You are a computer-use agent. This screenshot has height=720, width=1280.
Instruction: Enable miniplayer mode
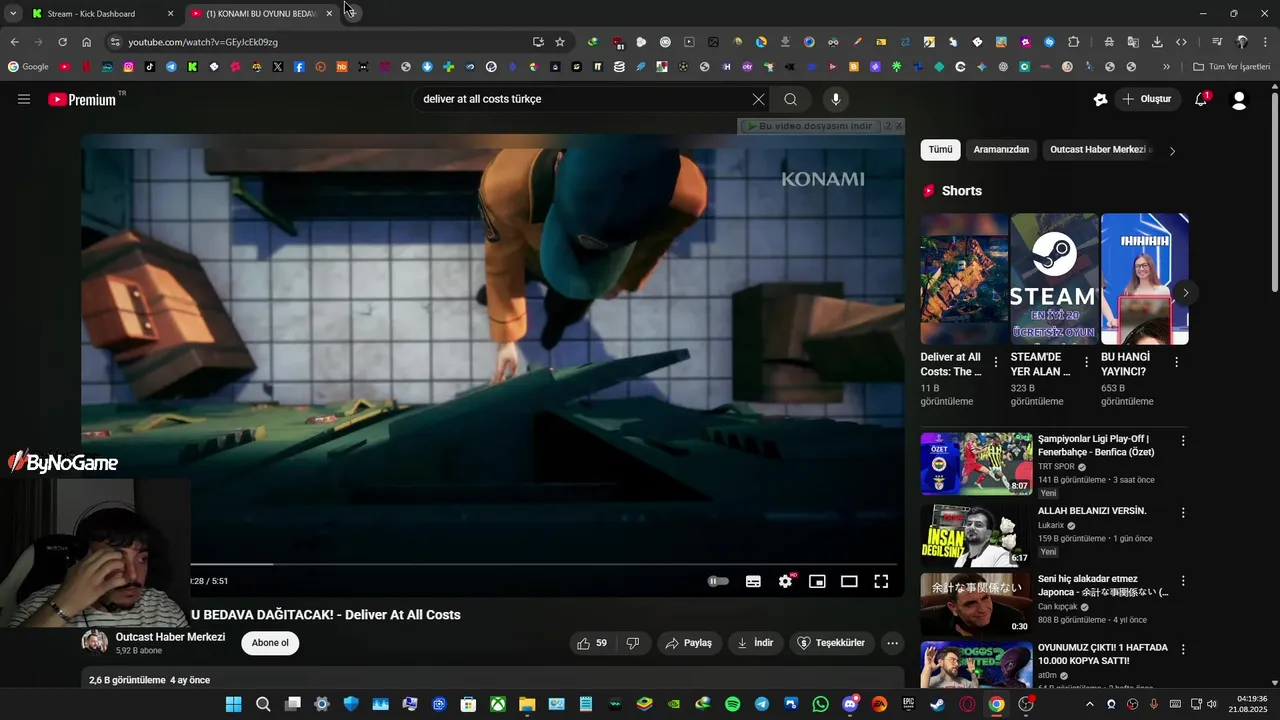pyautogui.click(x=817, y=581)
